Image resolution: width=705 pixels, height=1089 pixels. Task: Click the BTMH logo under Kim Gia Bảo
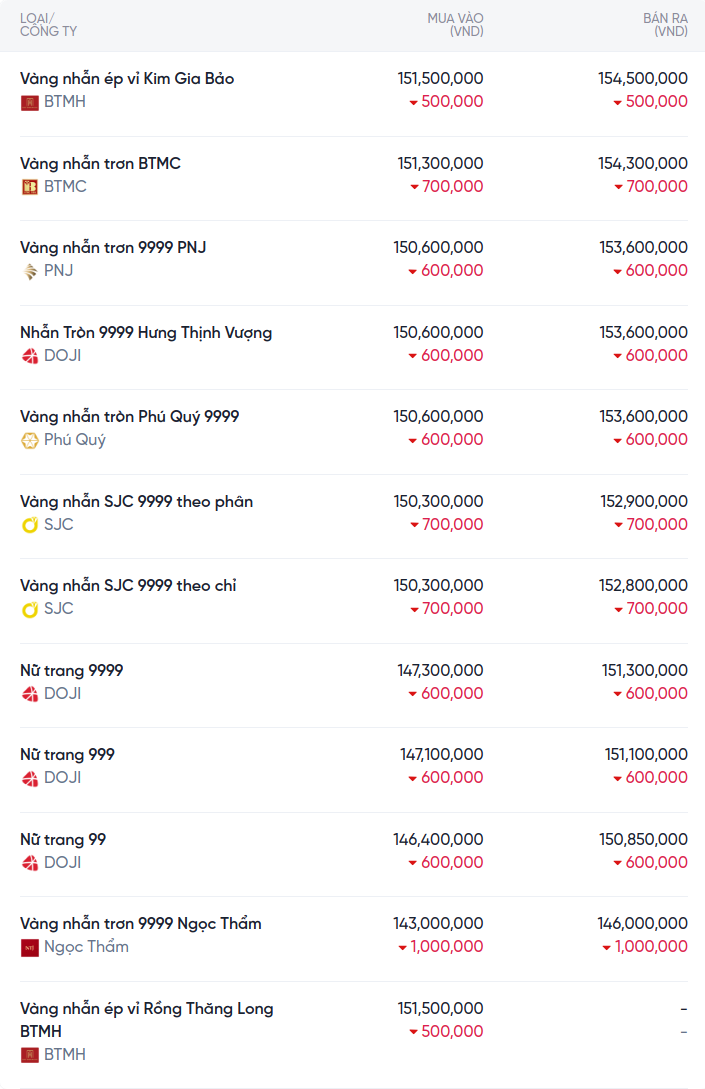[30, 102]
